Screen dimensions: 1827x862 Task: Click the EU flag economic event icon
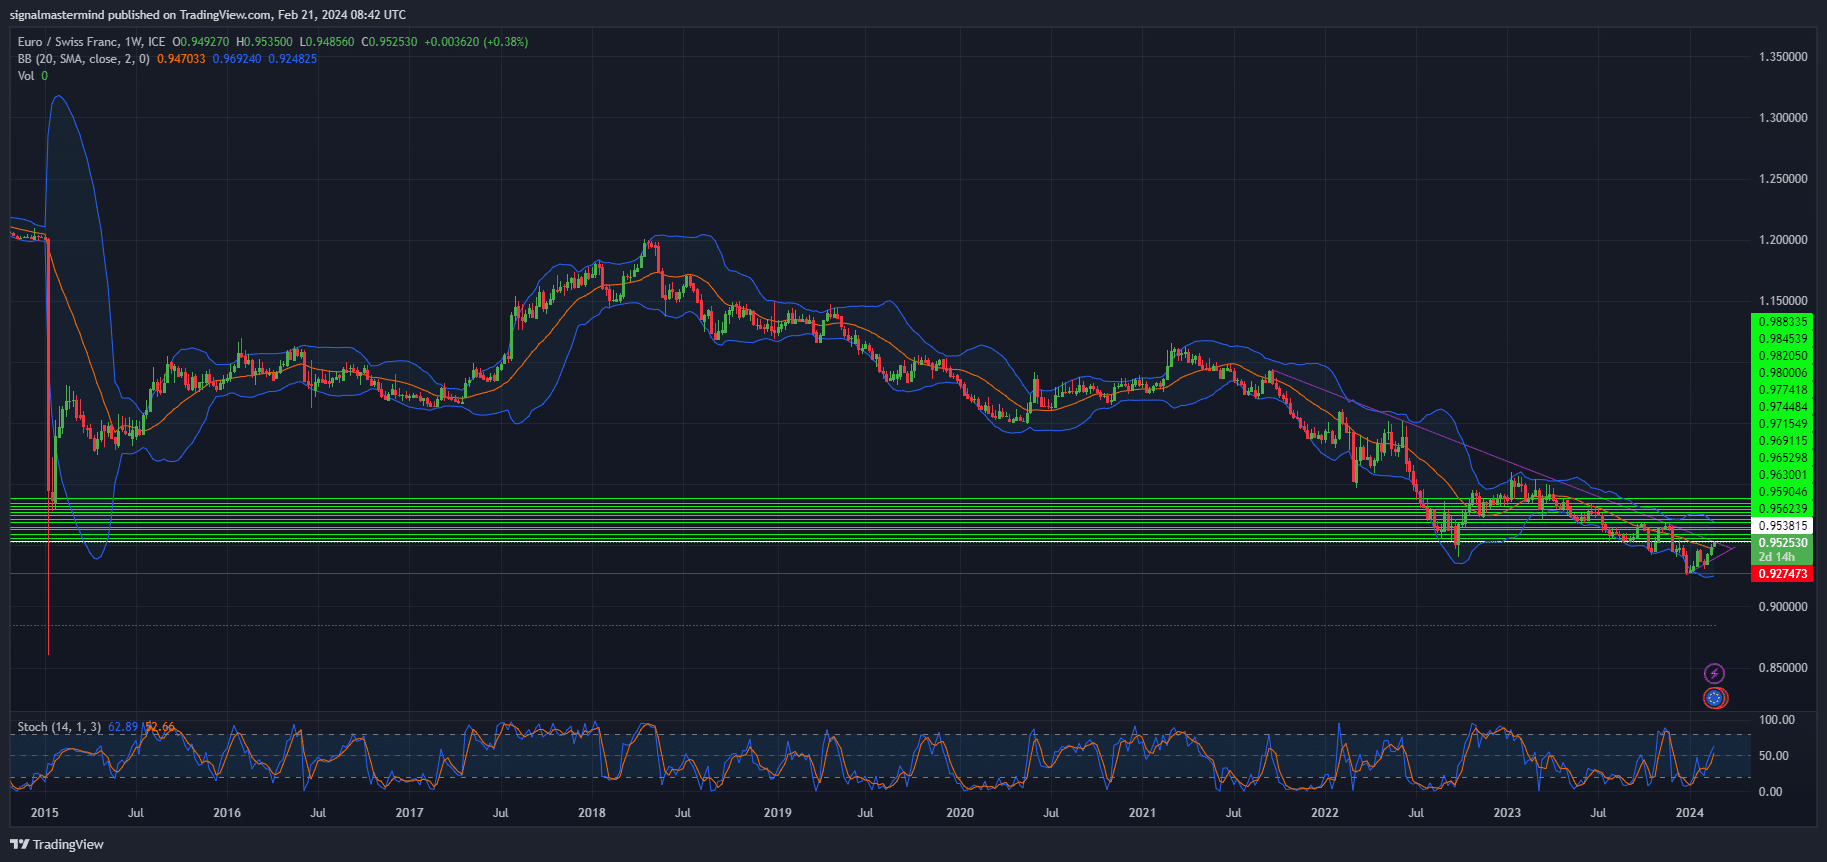[1714, 698]
